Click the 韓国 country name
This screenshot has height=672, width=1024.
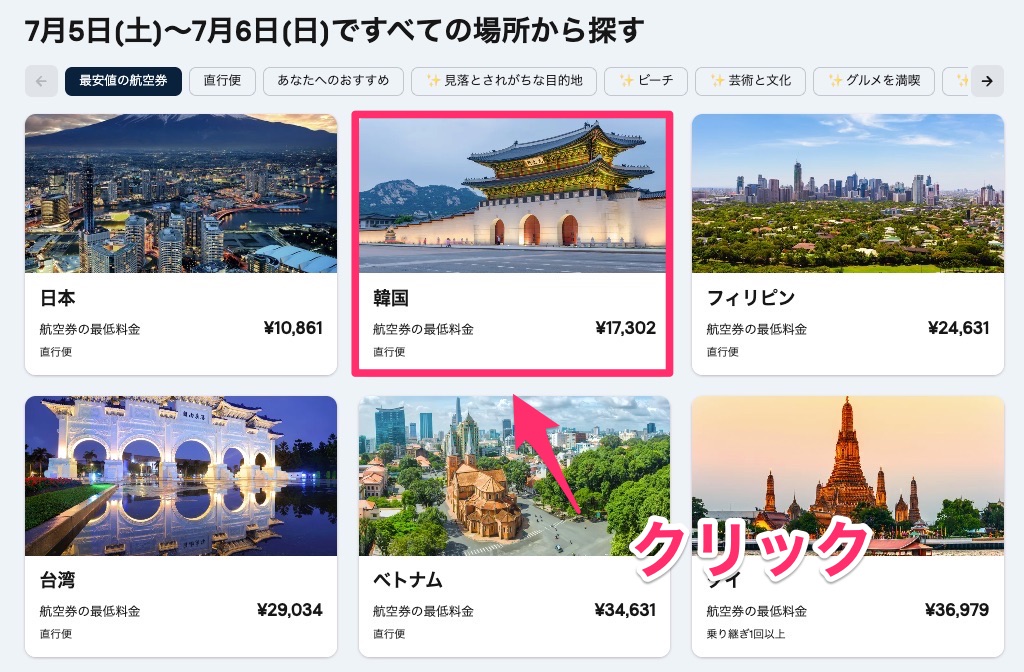coord(391,298)
